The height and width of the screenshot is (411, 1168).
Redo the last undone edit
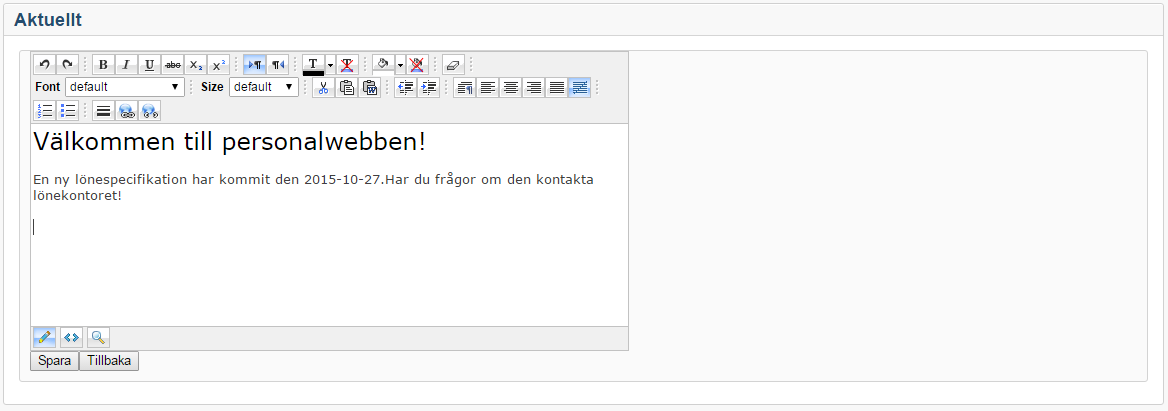68,64
